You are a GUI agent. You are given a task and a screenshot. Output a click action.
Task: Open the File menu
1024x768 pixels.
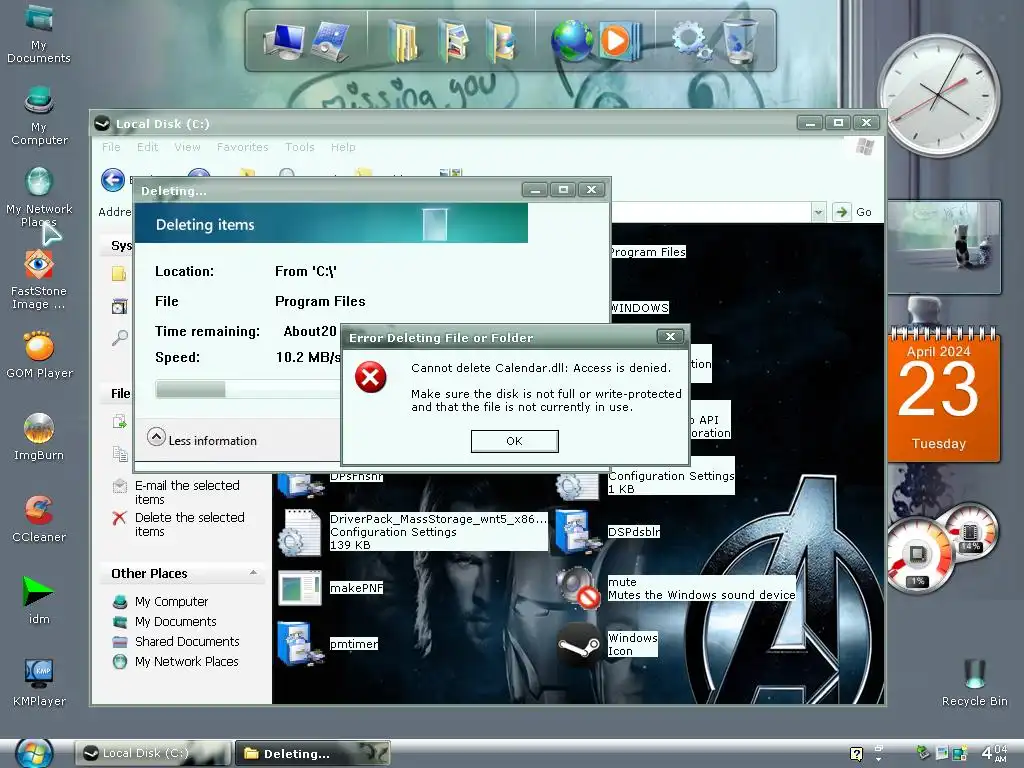tap(111, 147)
